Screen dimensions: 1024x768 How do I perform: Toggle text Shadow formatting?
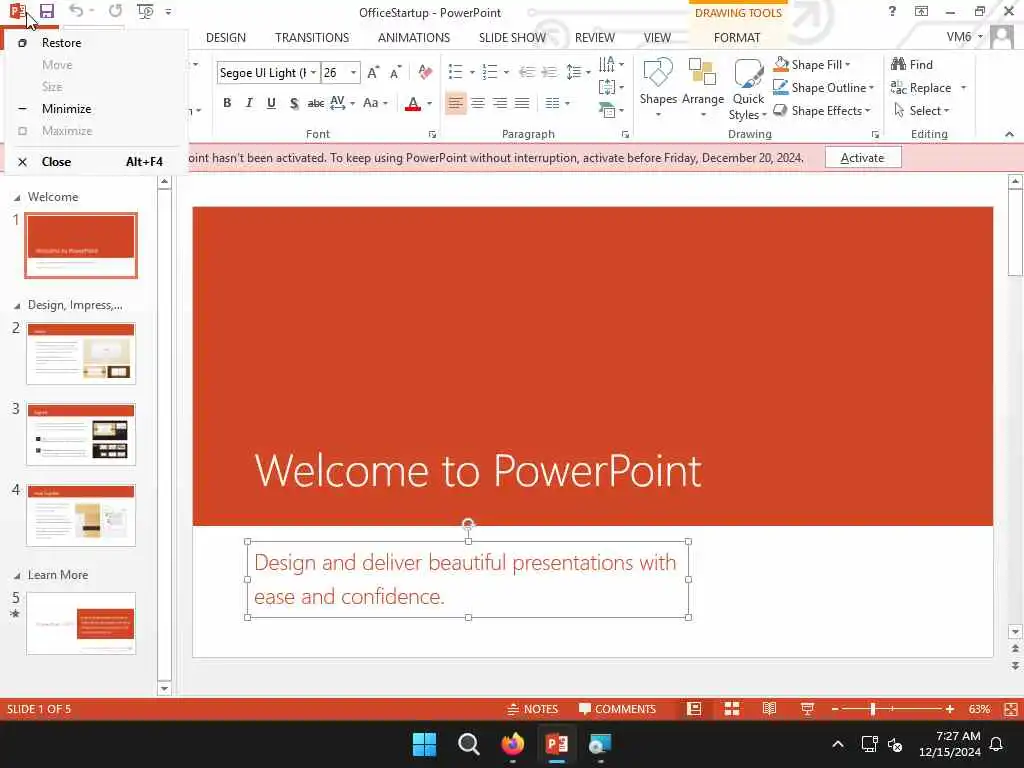[x=294, y=103]
